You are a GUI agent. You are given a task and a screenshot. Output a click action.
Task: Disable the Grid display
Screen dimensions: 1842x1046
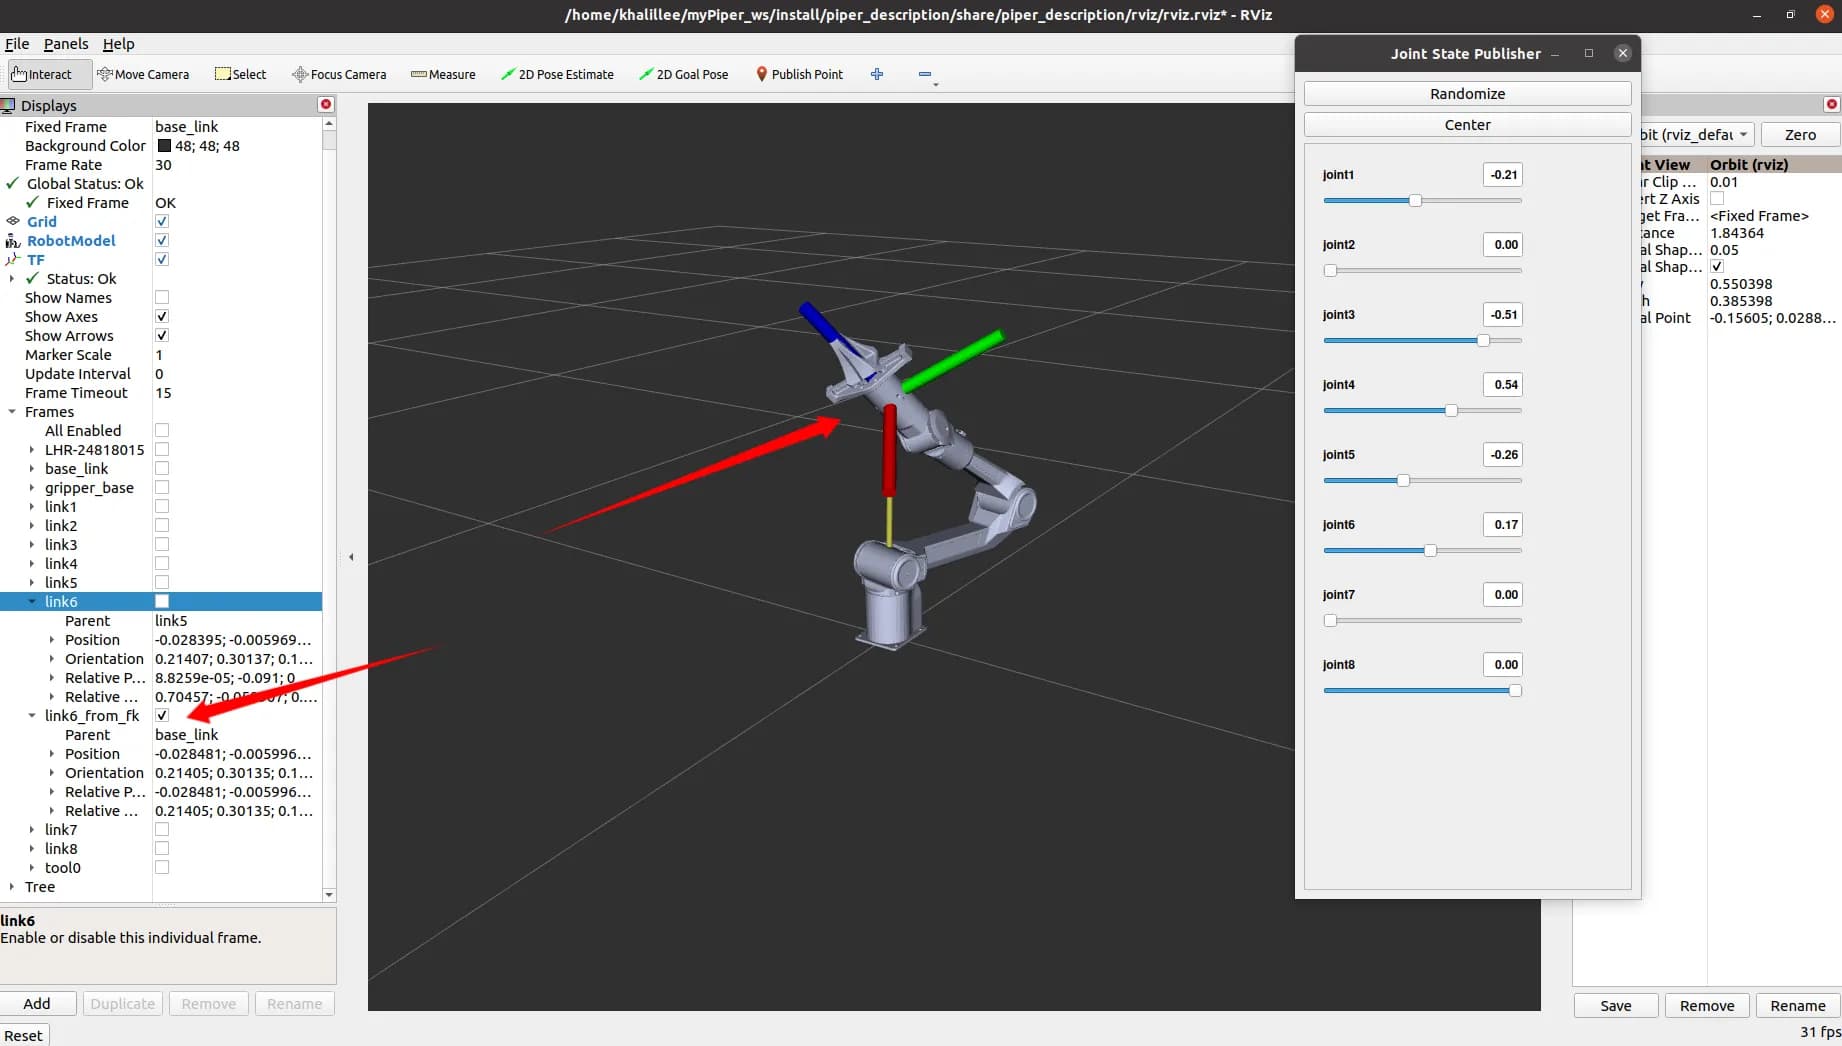(161, 221)
